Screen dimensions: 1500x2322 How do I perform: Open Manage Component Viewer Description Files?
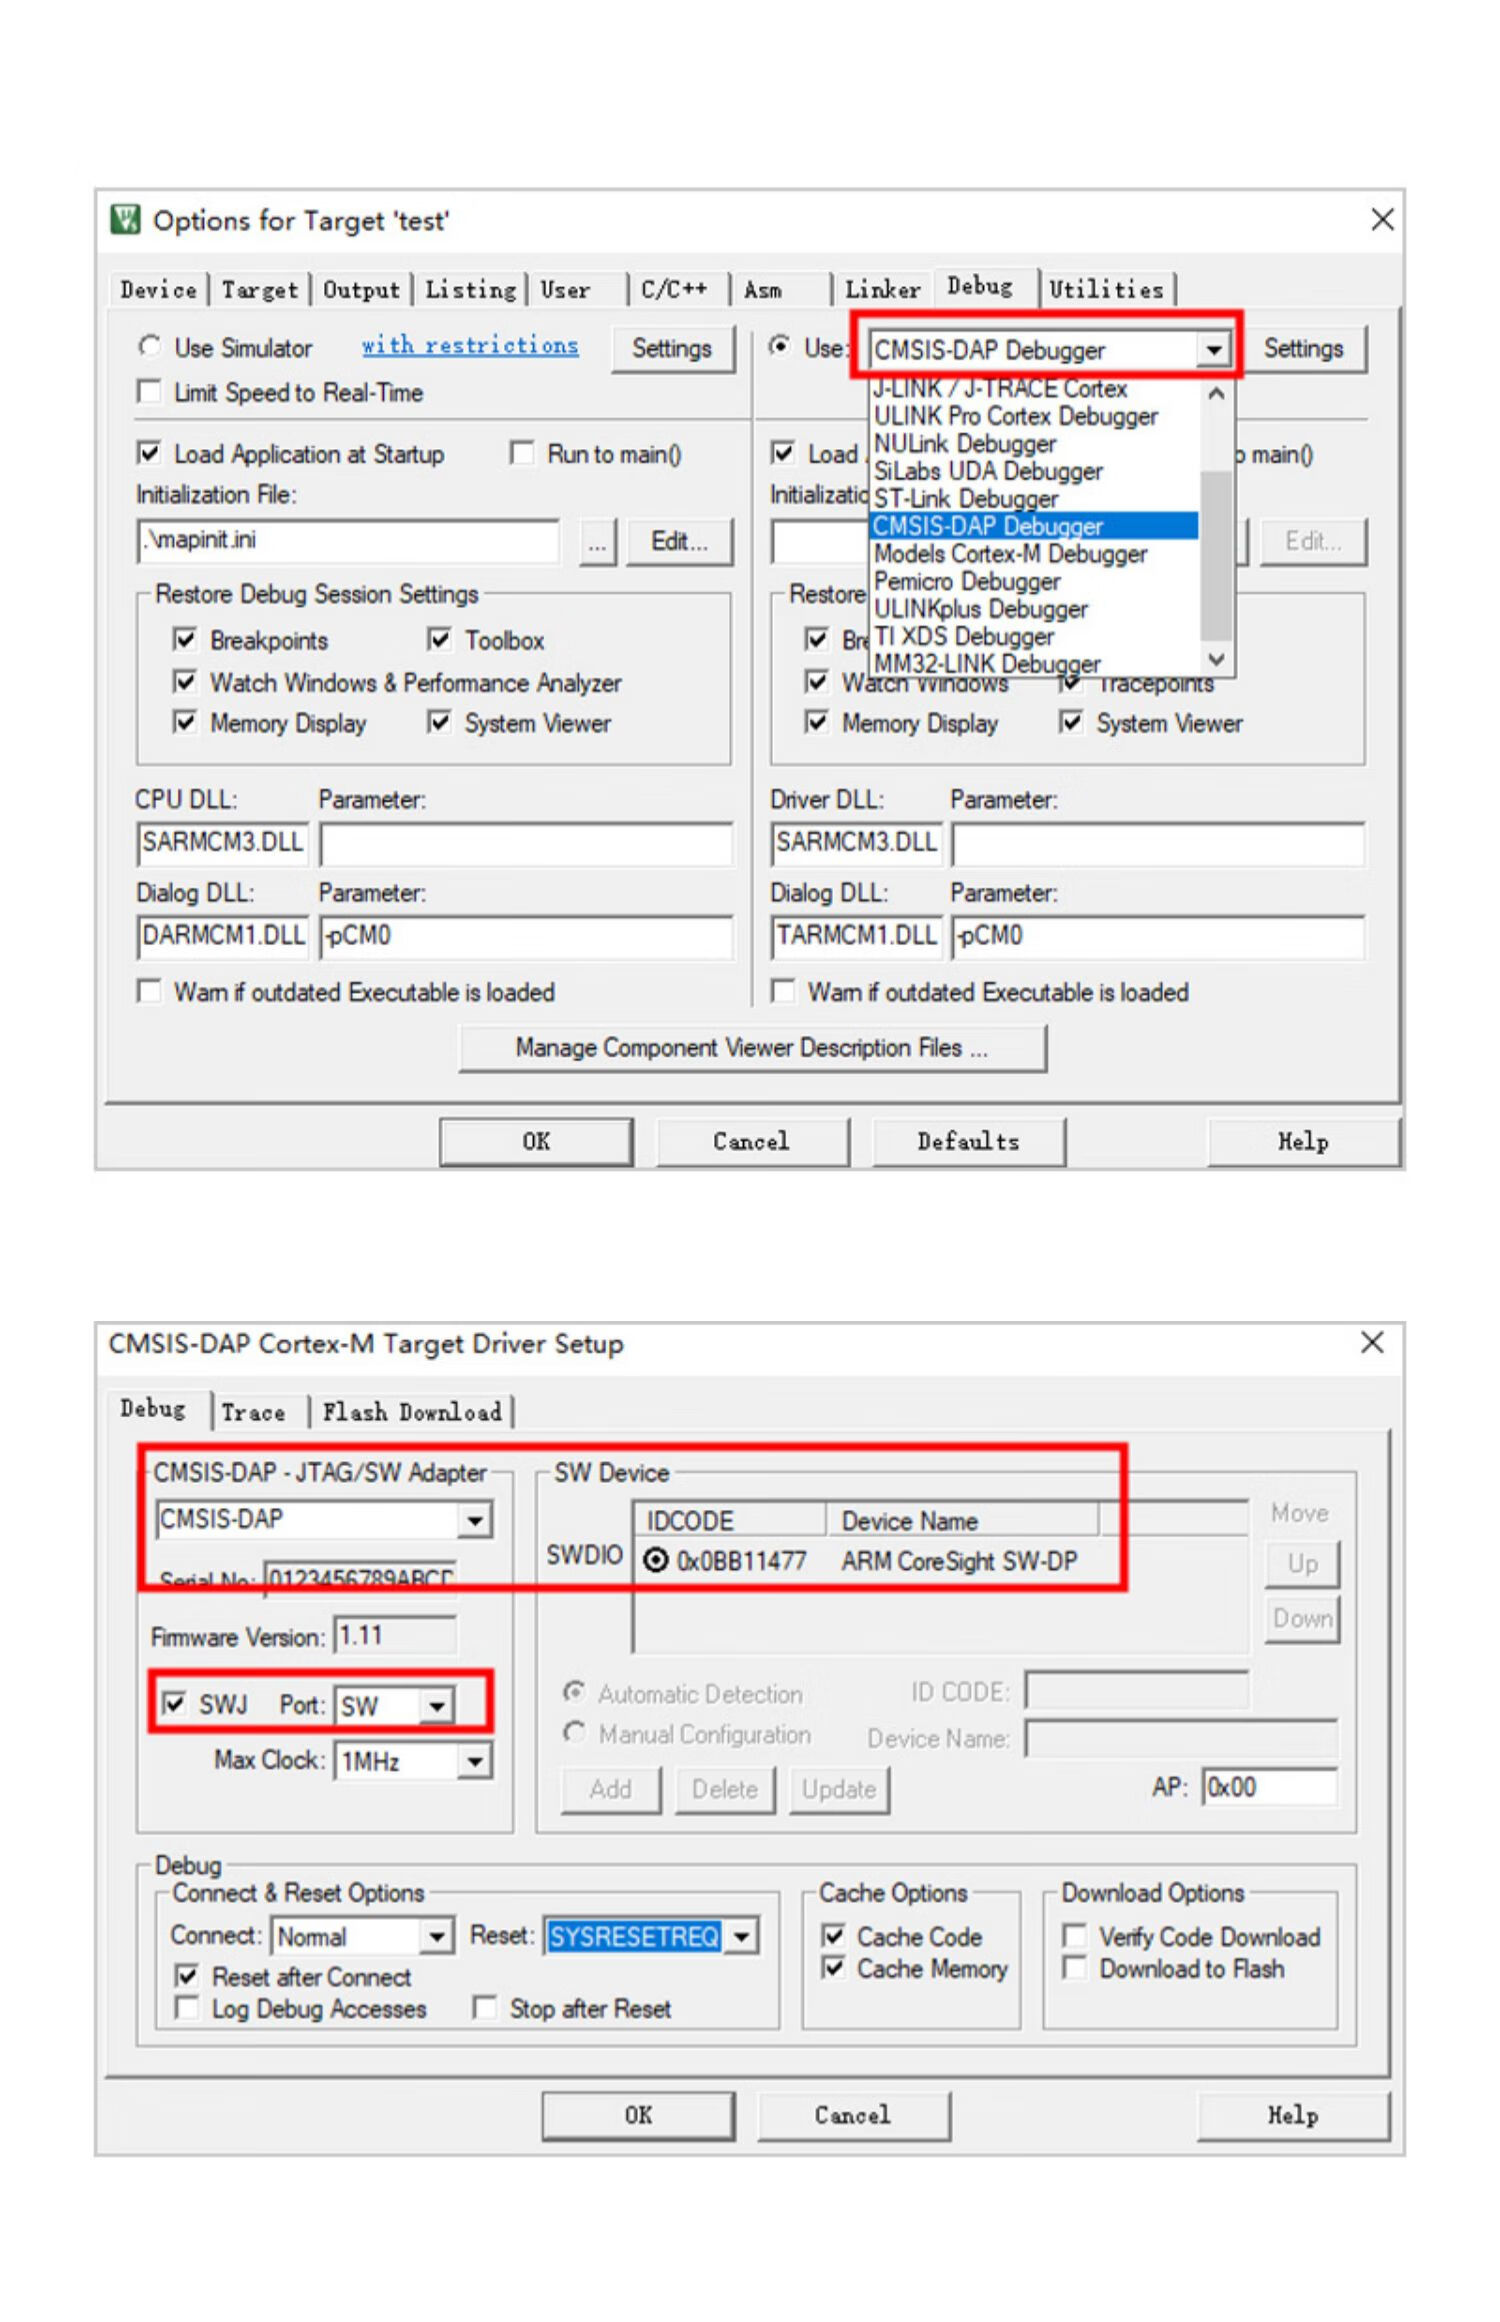tap(752, 1048)
